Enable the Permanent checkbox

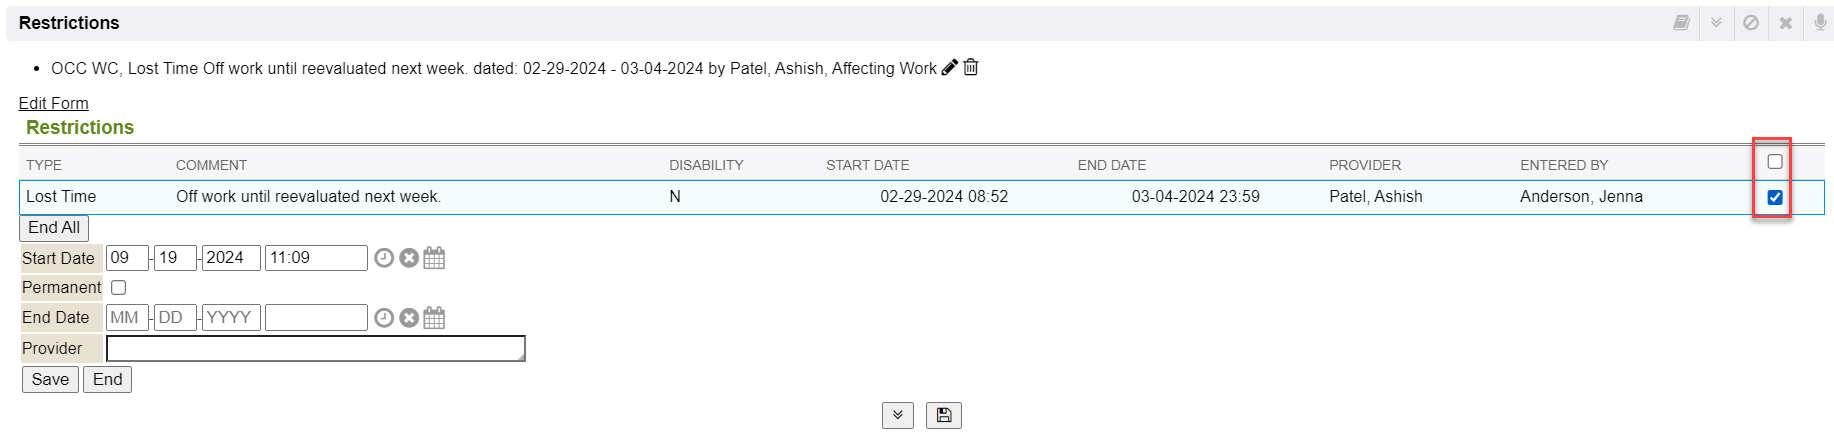coord(119,288)
